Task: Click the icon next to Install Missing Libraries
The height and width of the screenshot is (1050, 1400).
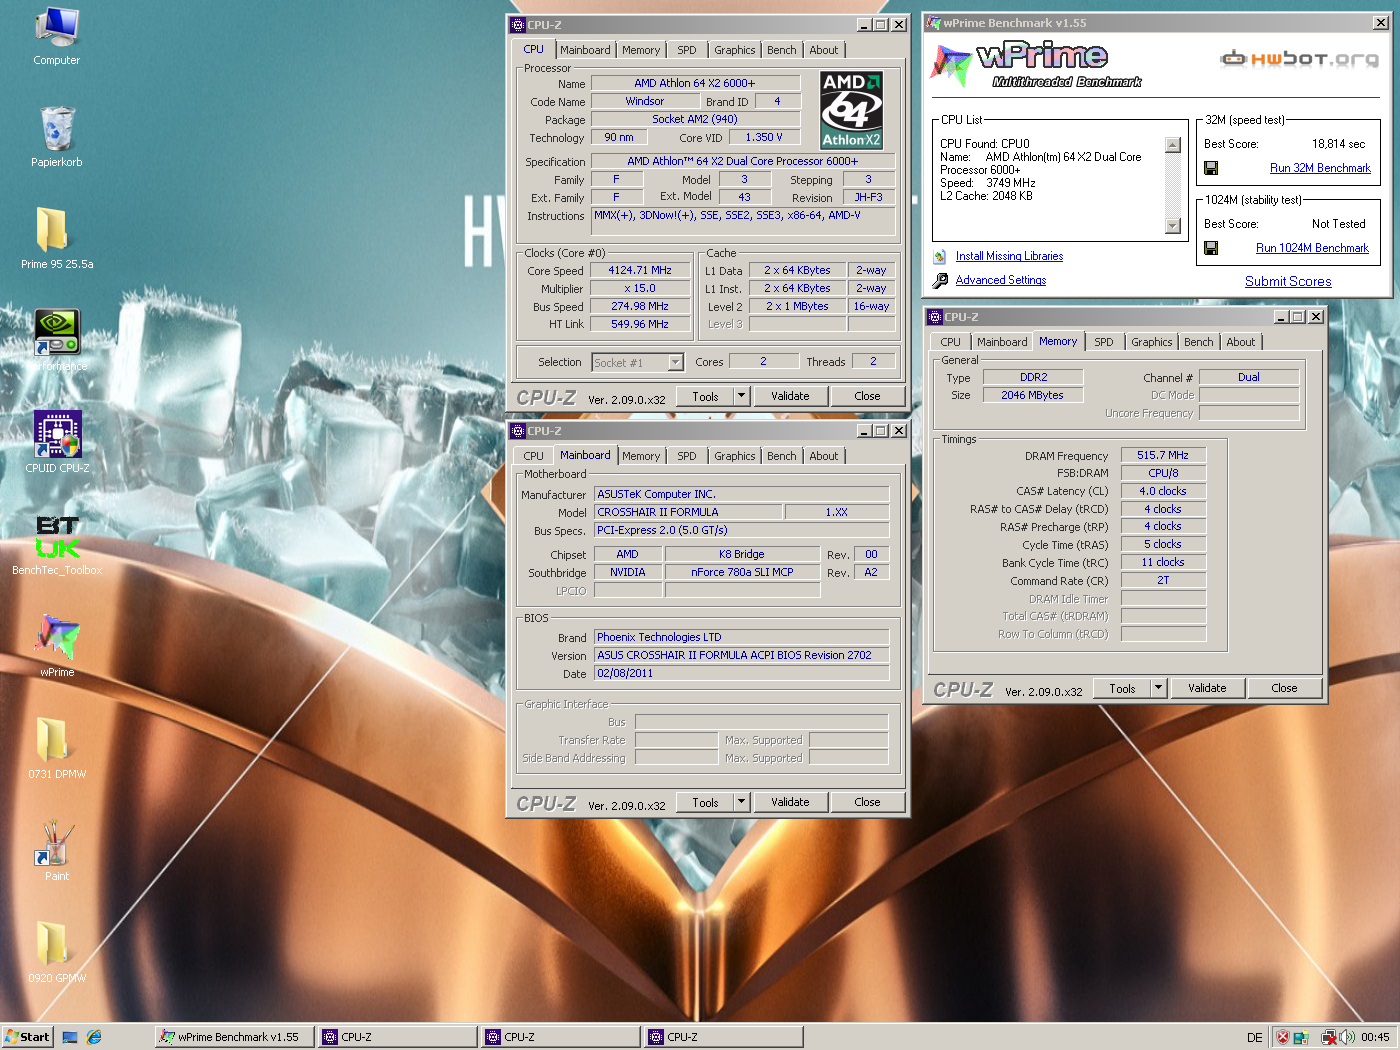Action: [940, 256]
